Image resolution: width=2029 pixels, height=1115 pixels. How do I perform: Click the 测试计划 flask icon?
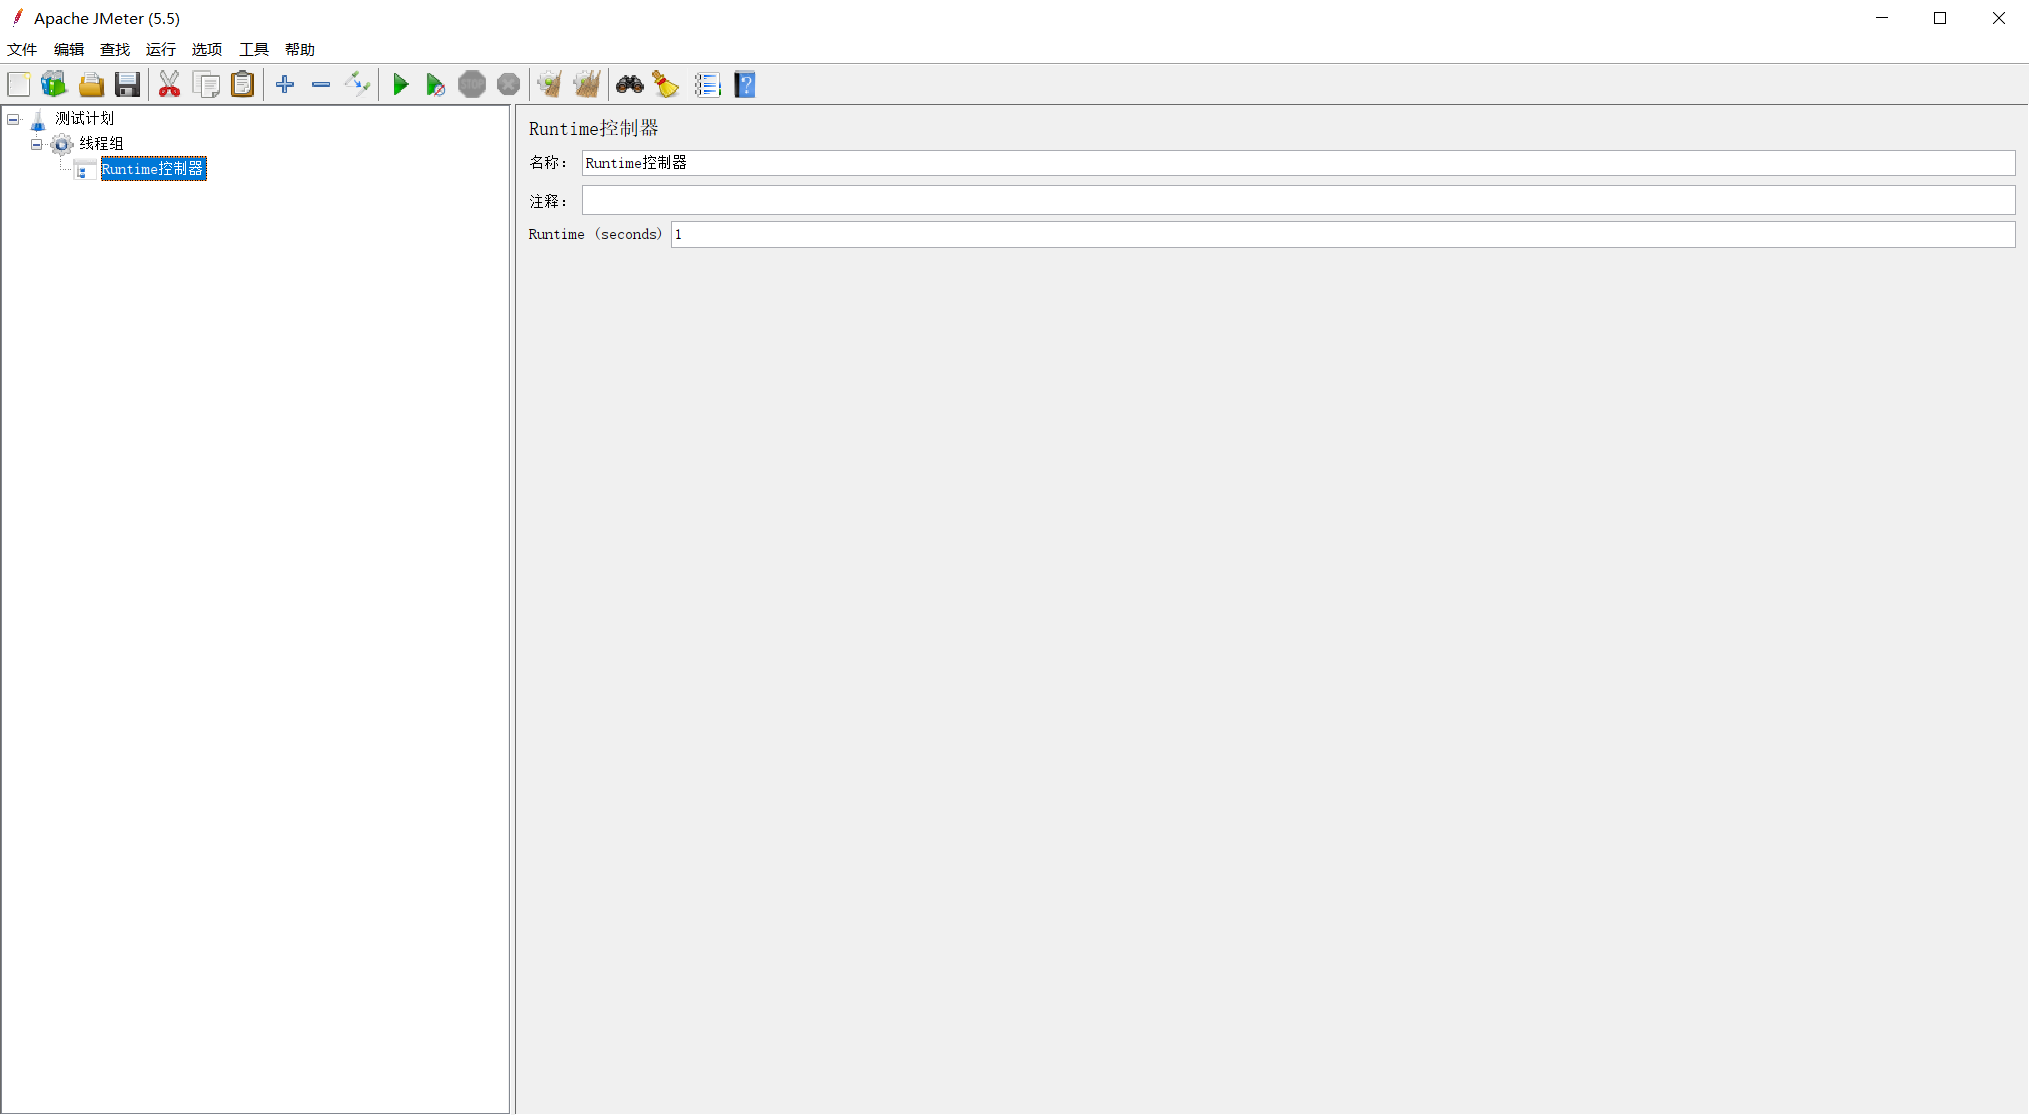tap(38, 120)
